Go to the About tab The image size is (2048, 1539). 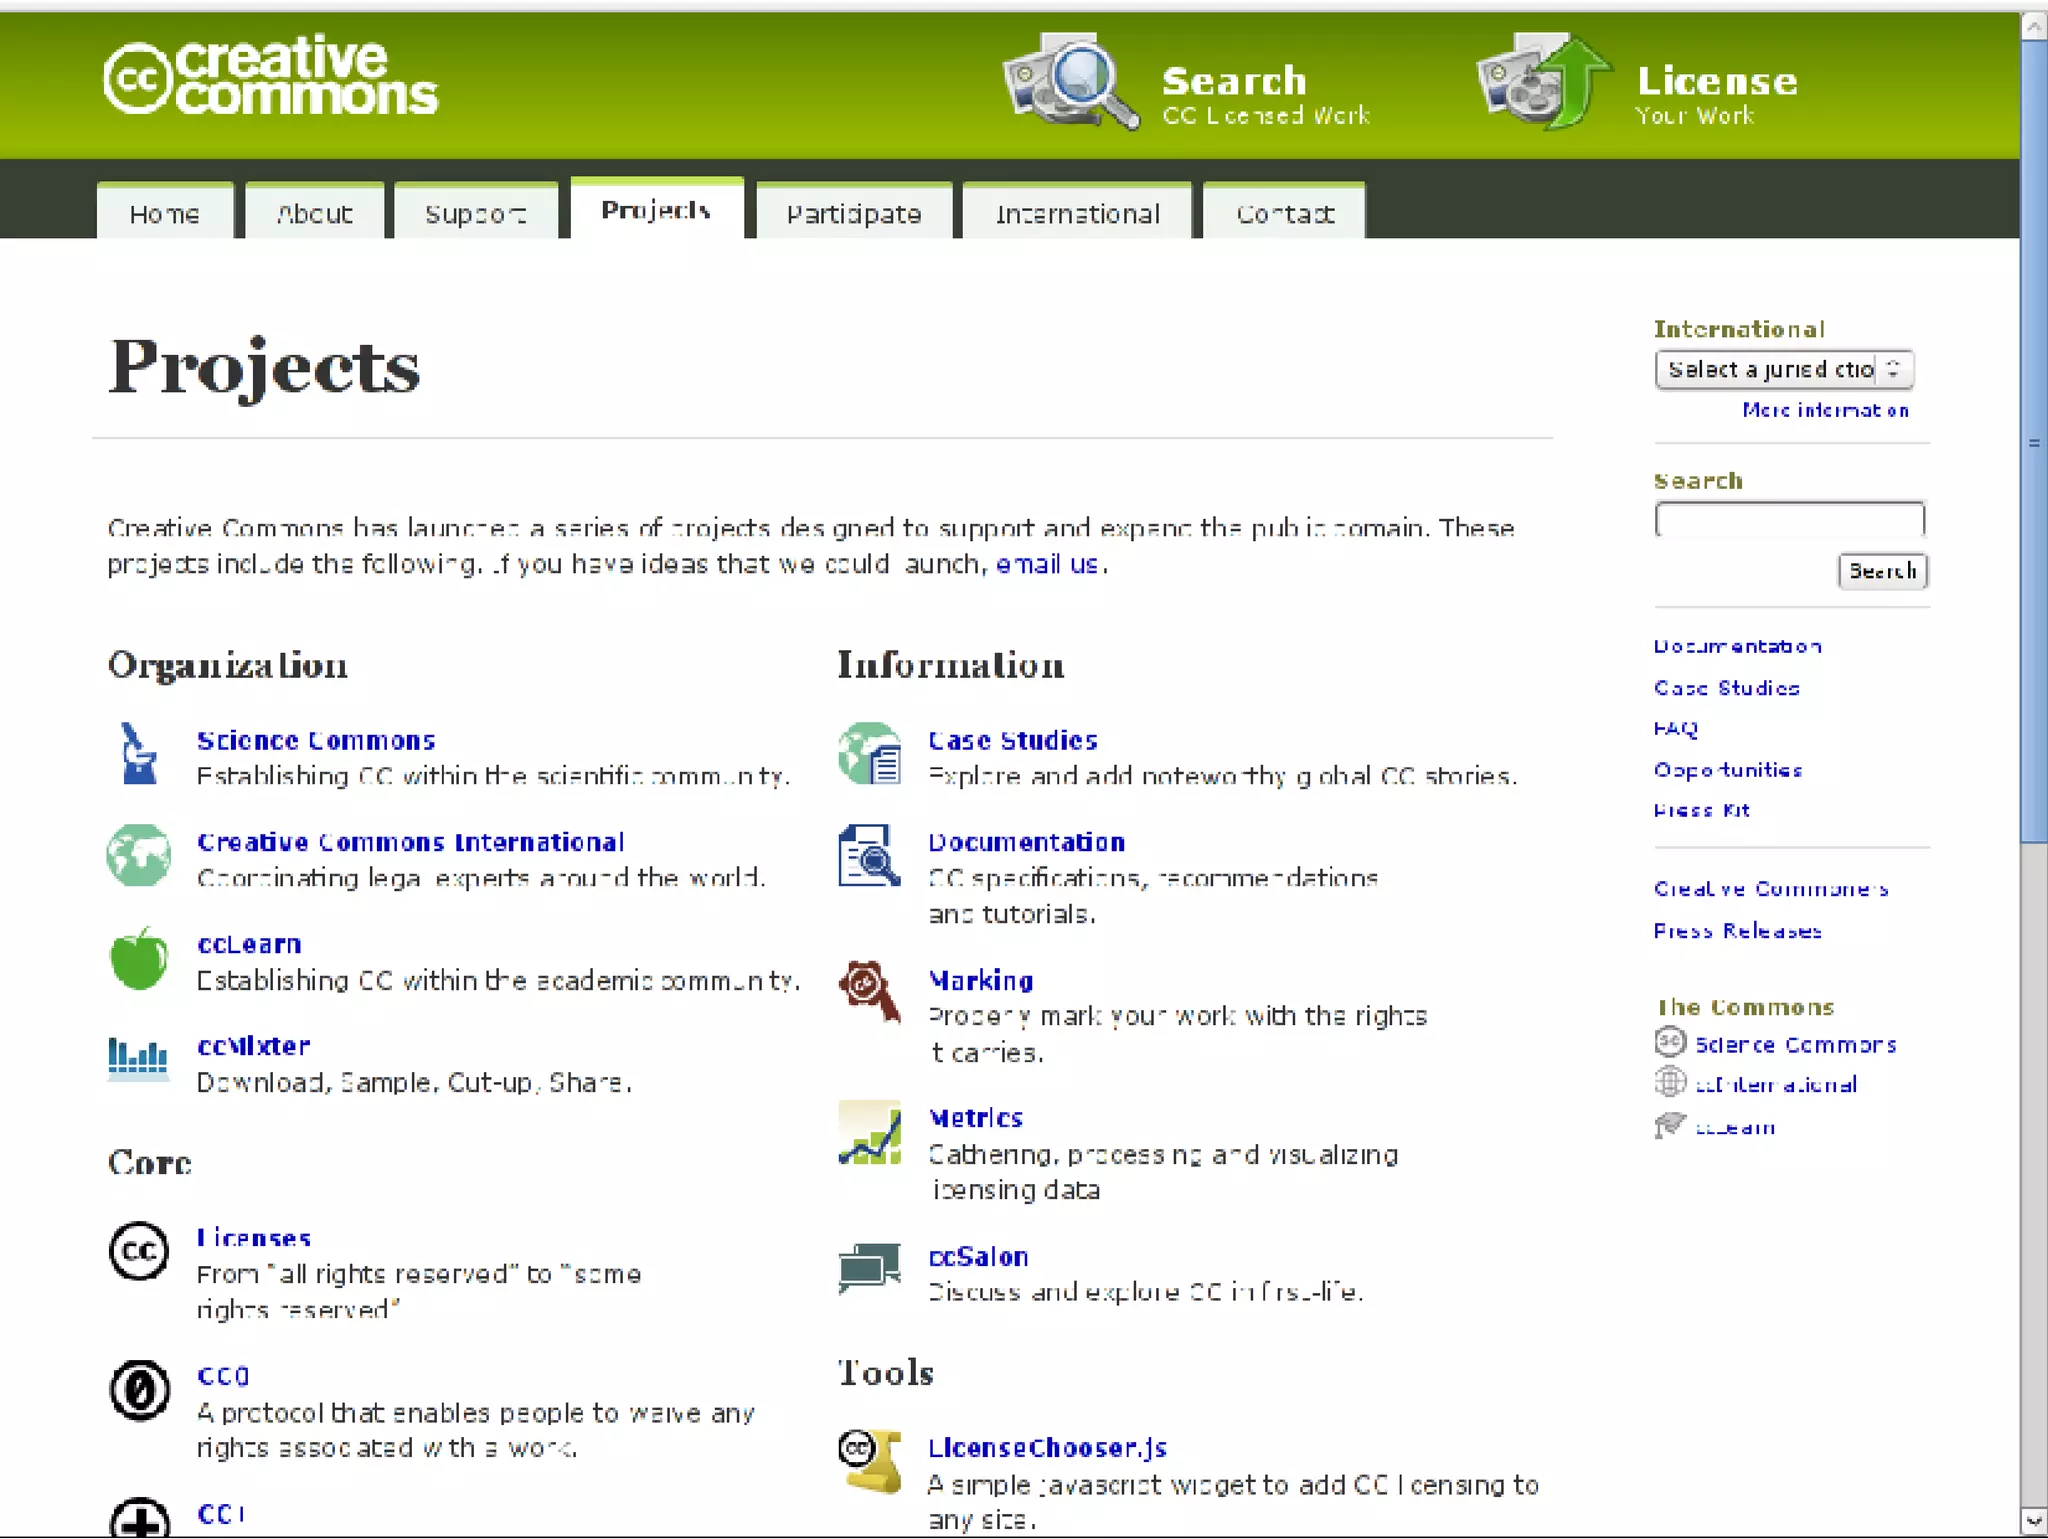(x=314, y=214)
